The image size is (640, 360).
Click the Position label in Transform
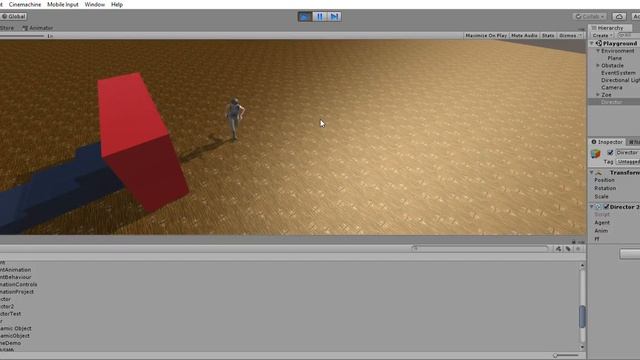click(604, 180)
